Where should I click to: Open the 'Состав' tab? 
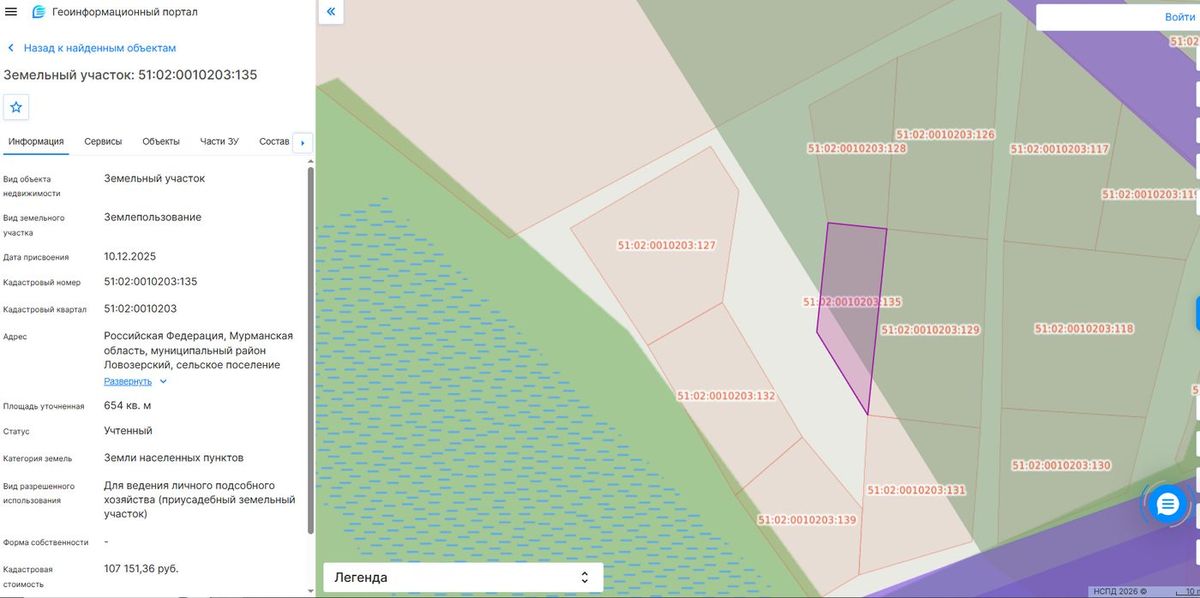(274, 141)
